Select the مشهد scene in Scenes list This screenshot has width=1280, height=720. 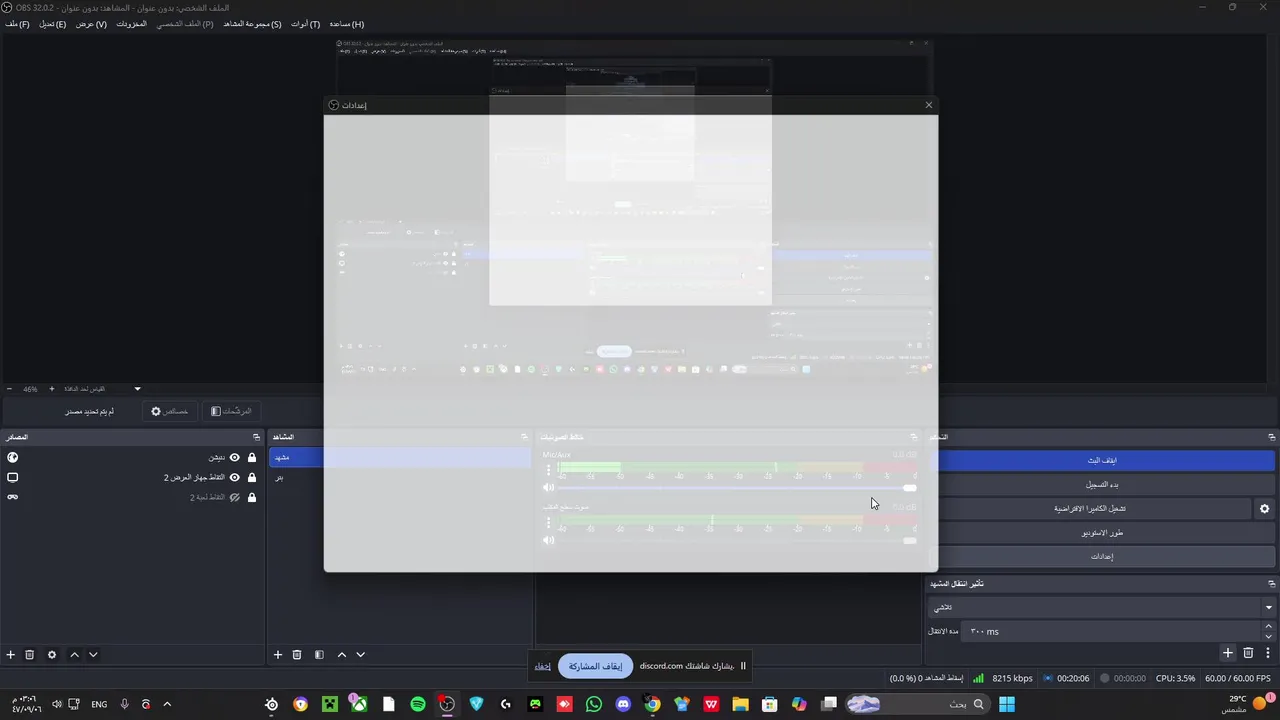400,458
